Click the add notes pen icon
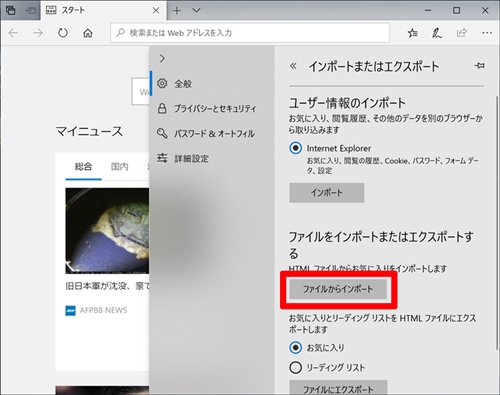Viewport: 500px width, 395px height. point(437,33)
